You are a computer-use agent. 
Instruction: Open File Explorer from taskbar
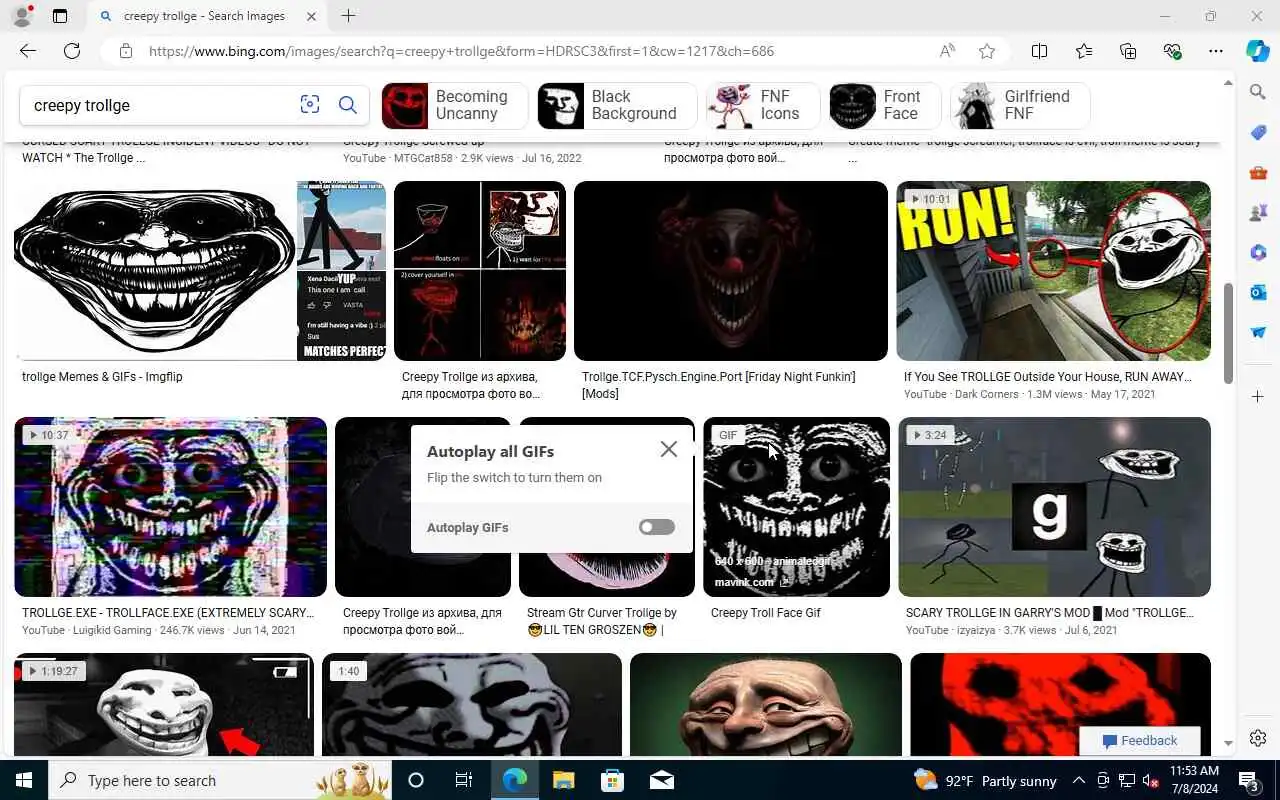(563, 780)
